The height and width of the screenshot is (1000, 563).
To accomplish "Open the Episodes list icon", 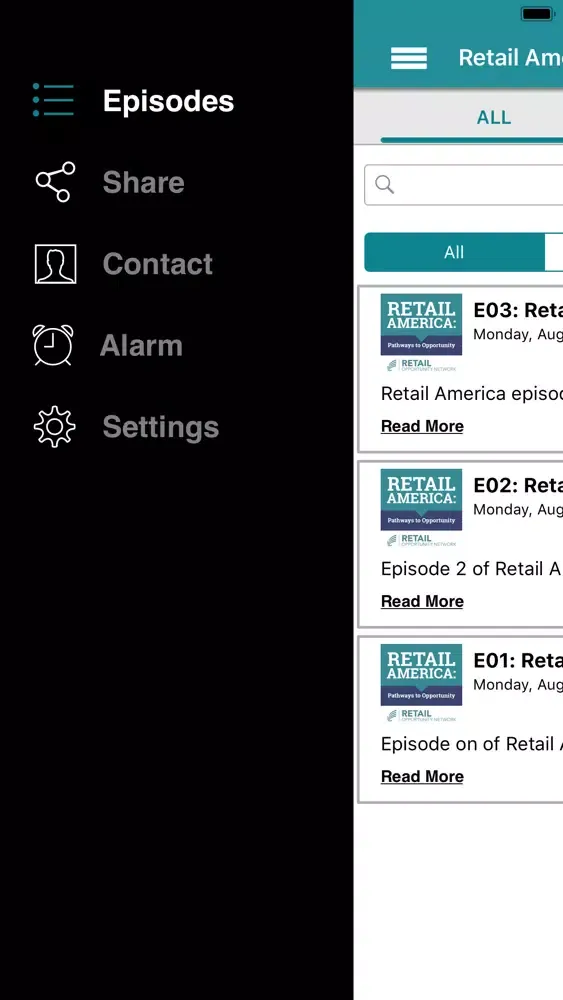I will coord(54,100).
